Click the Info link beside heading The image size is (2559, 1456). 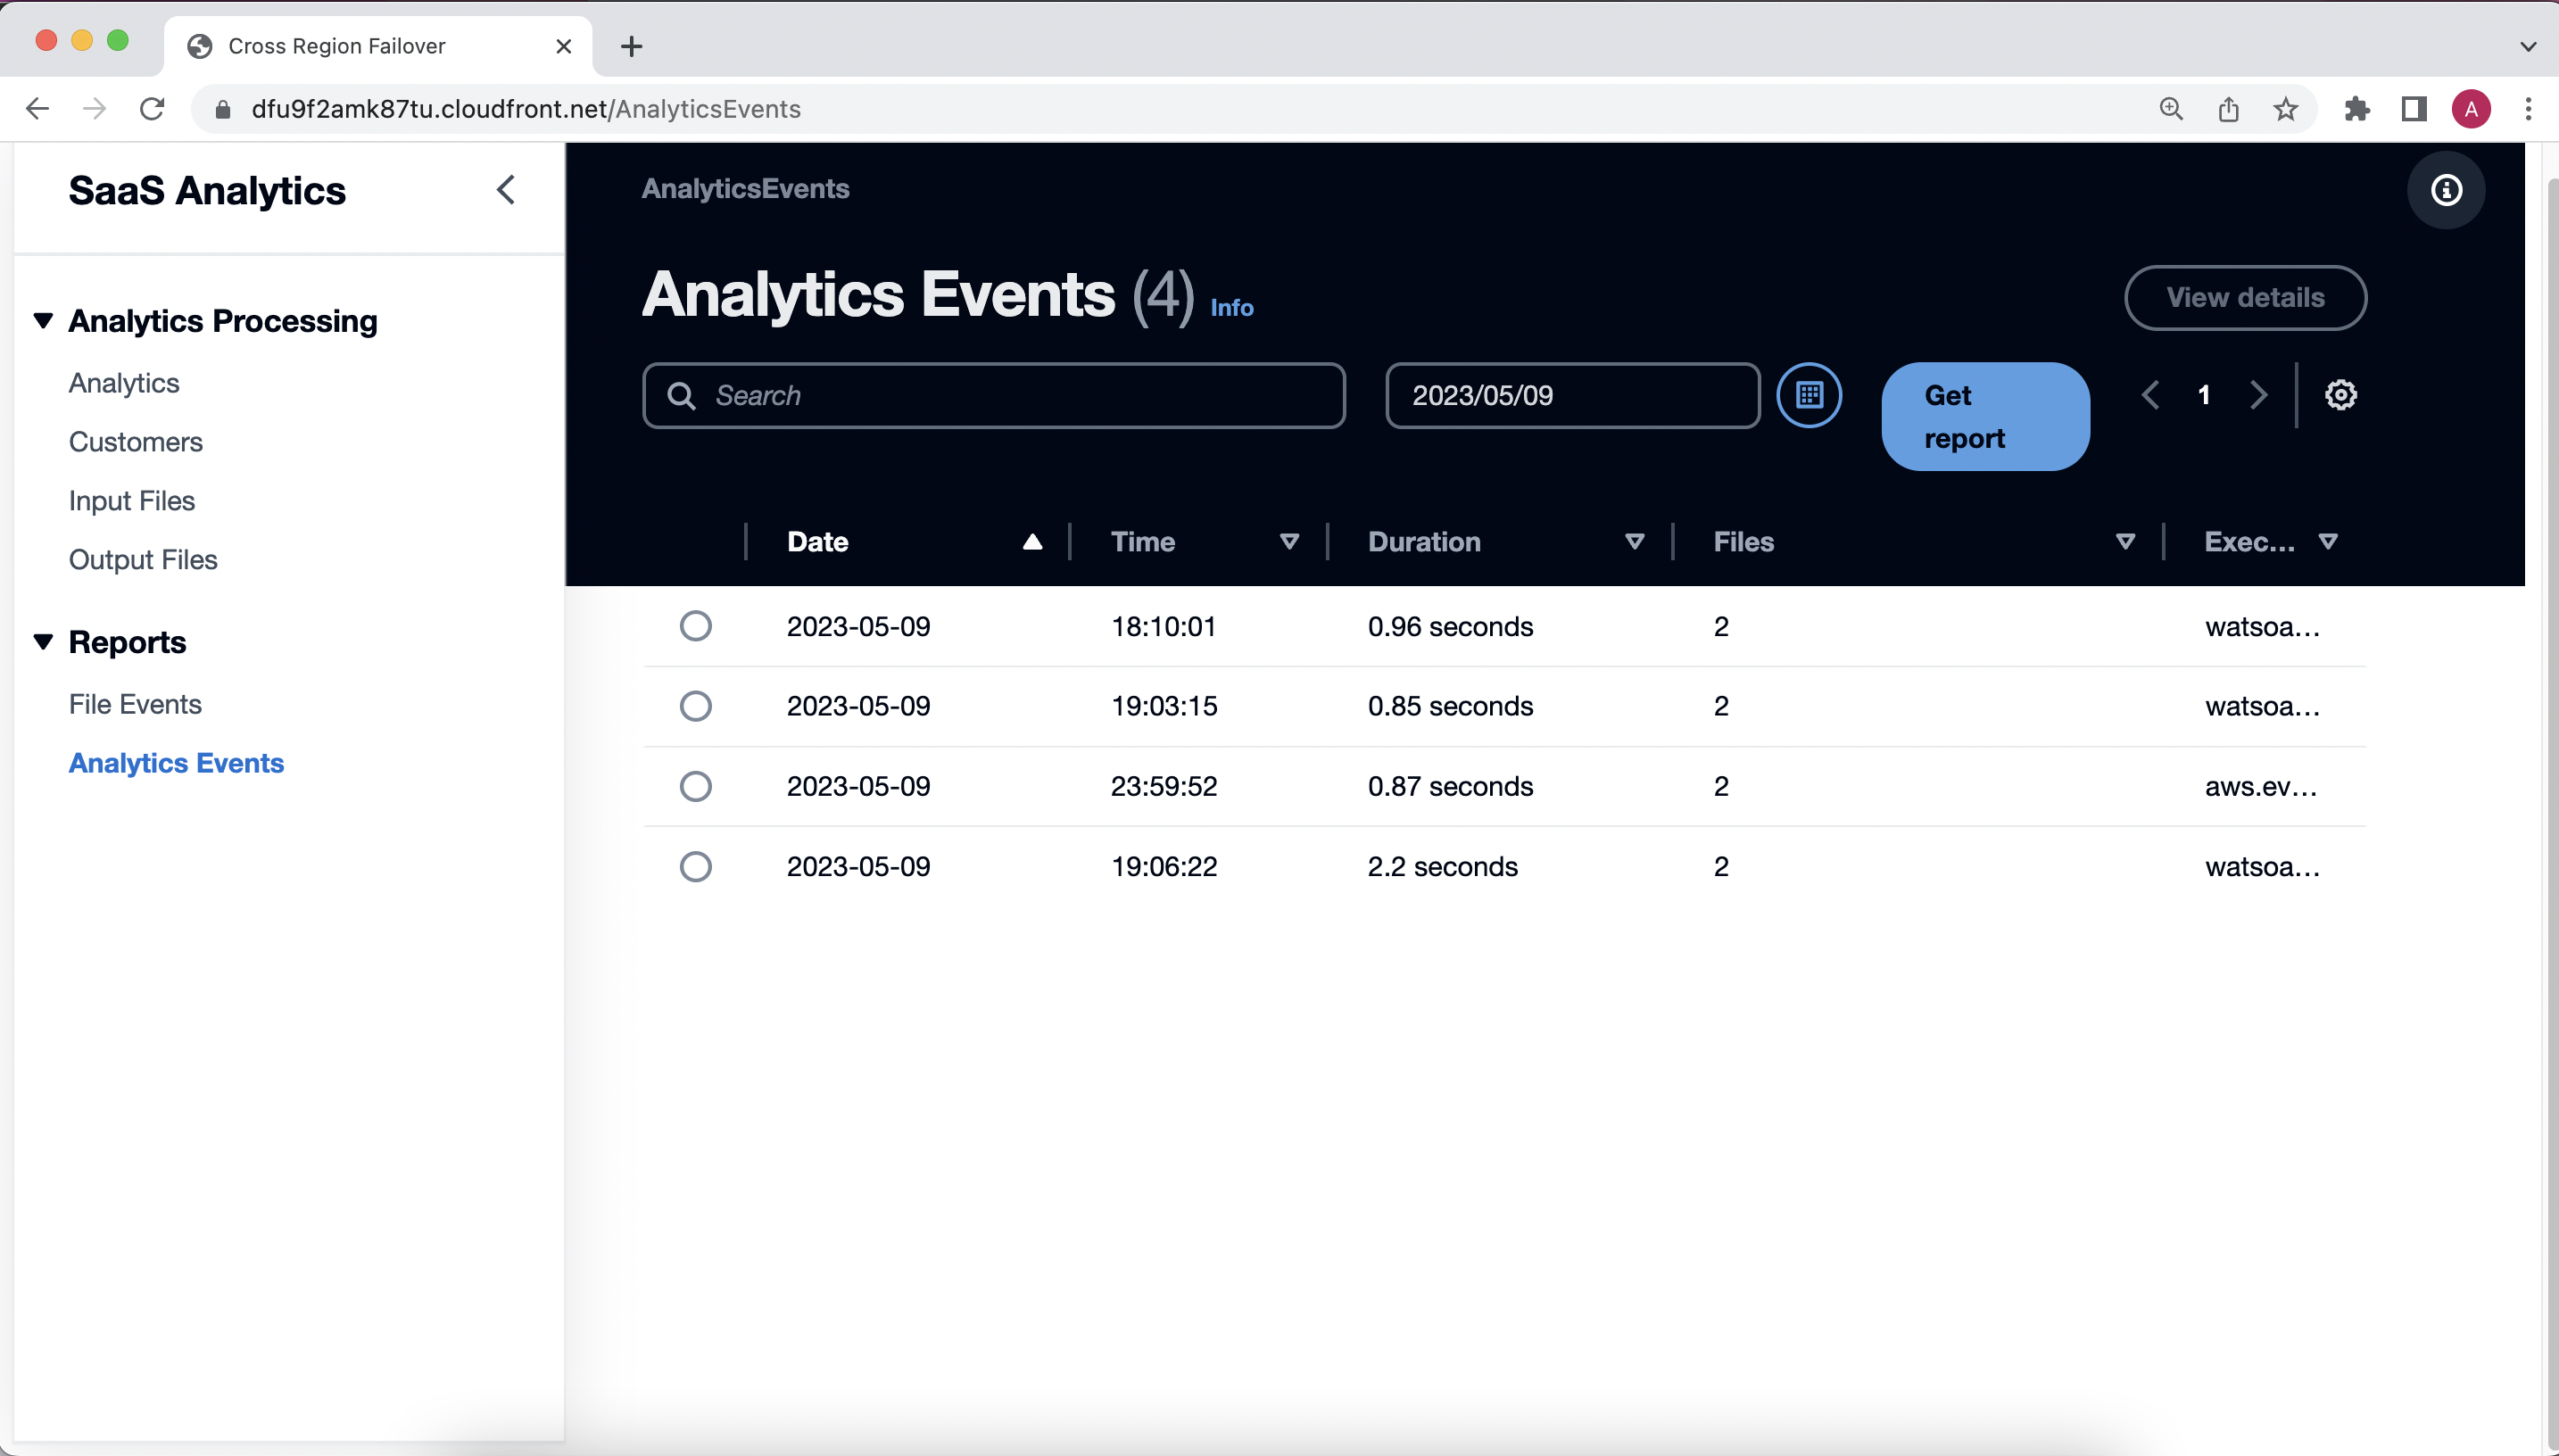pyautogui.click(x=1231, y=308)
